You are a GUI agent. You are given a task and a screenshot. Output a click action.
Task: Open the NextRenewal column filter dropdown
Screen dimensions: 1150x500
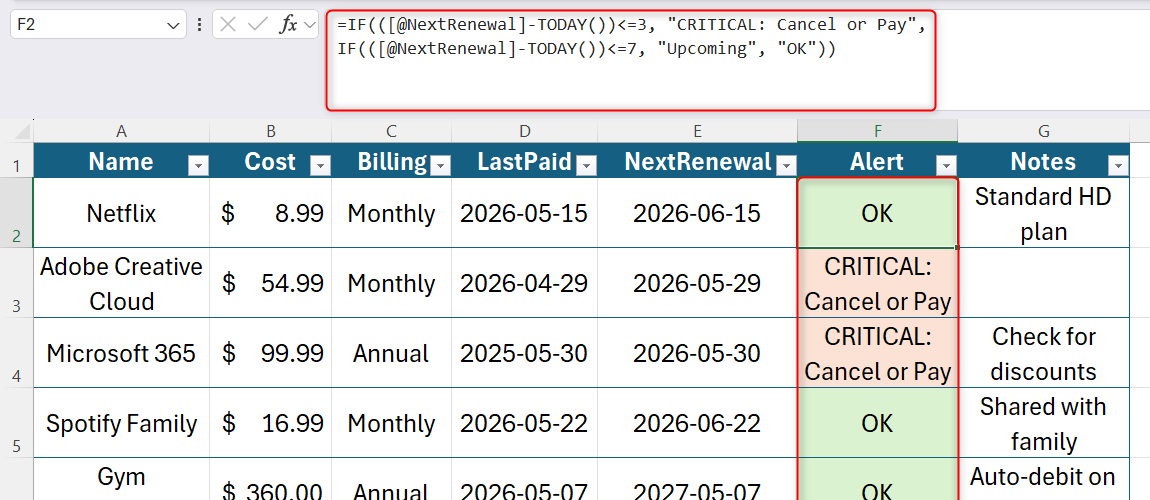click(x=785, y=166)
